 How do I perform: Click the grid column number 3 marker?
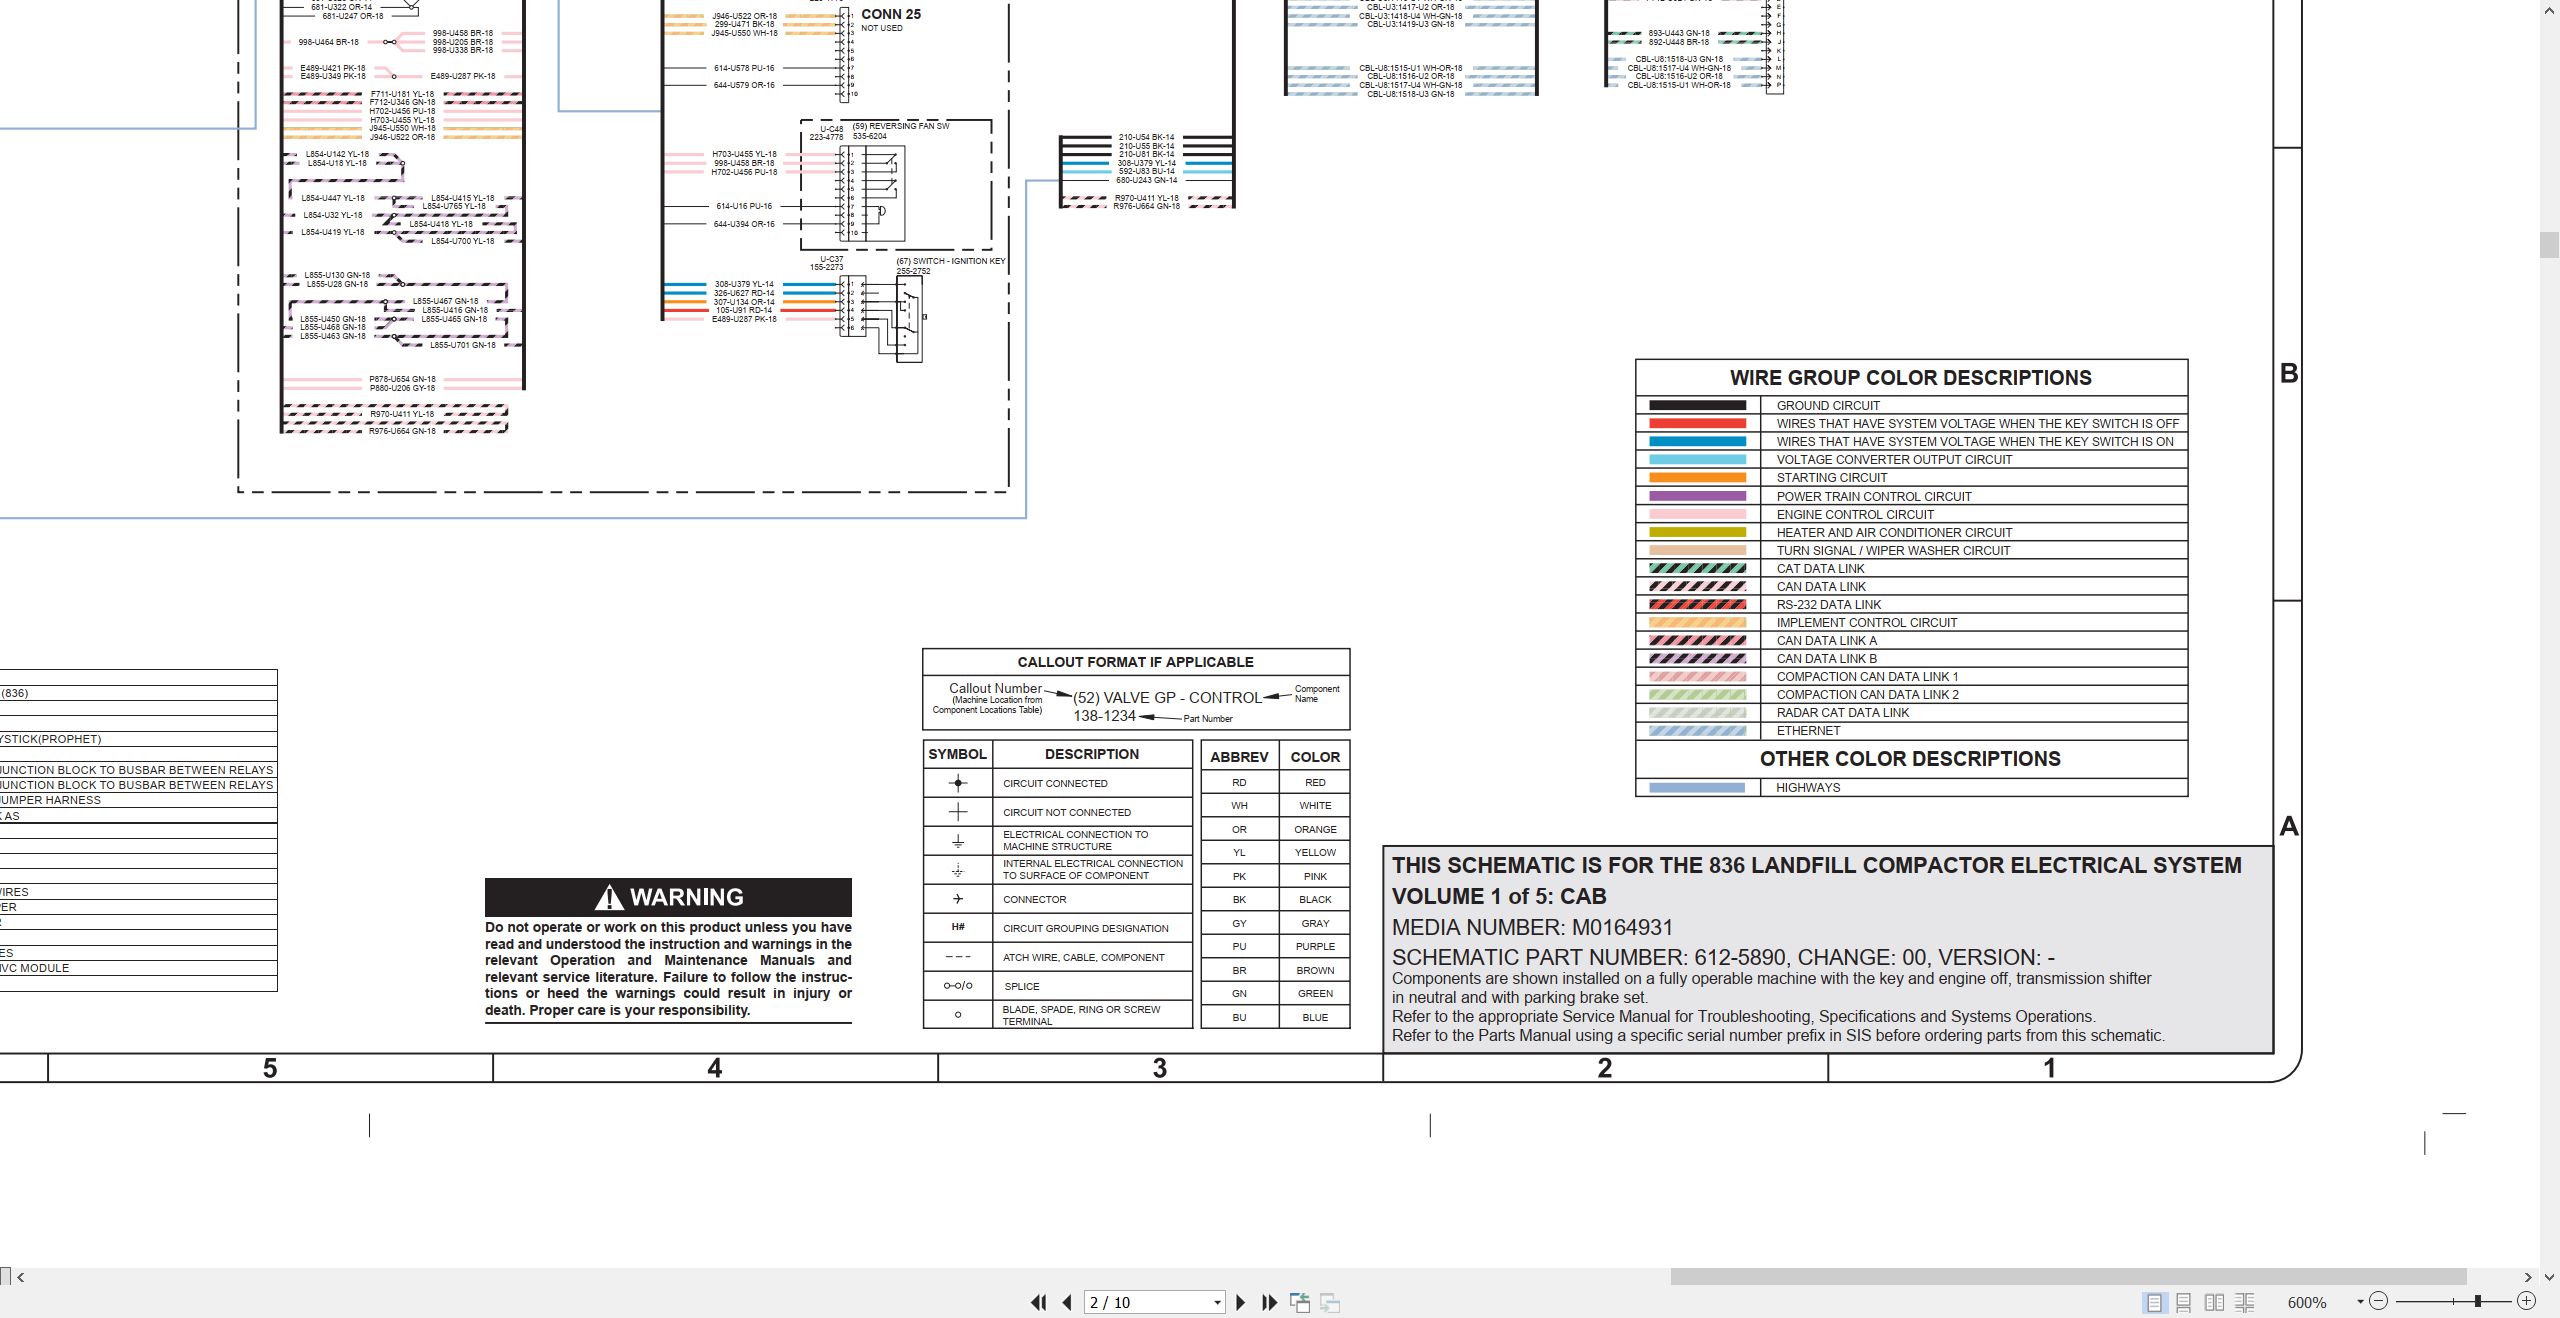tap(1160, 1068)
